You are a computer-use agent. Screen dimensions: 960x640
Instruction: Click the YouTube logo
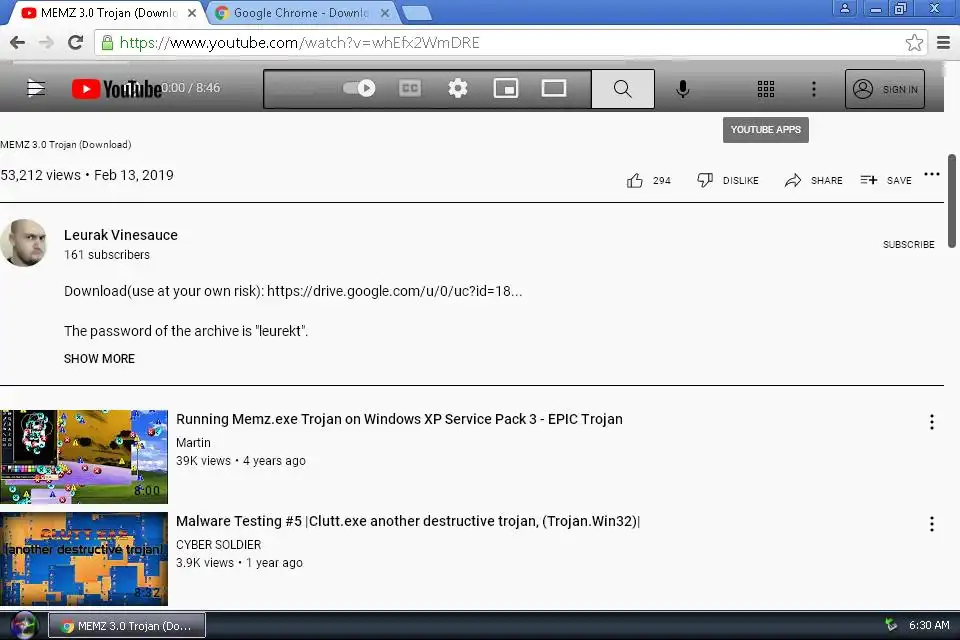[x=116, y=89]
